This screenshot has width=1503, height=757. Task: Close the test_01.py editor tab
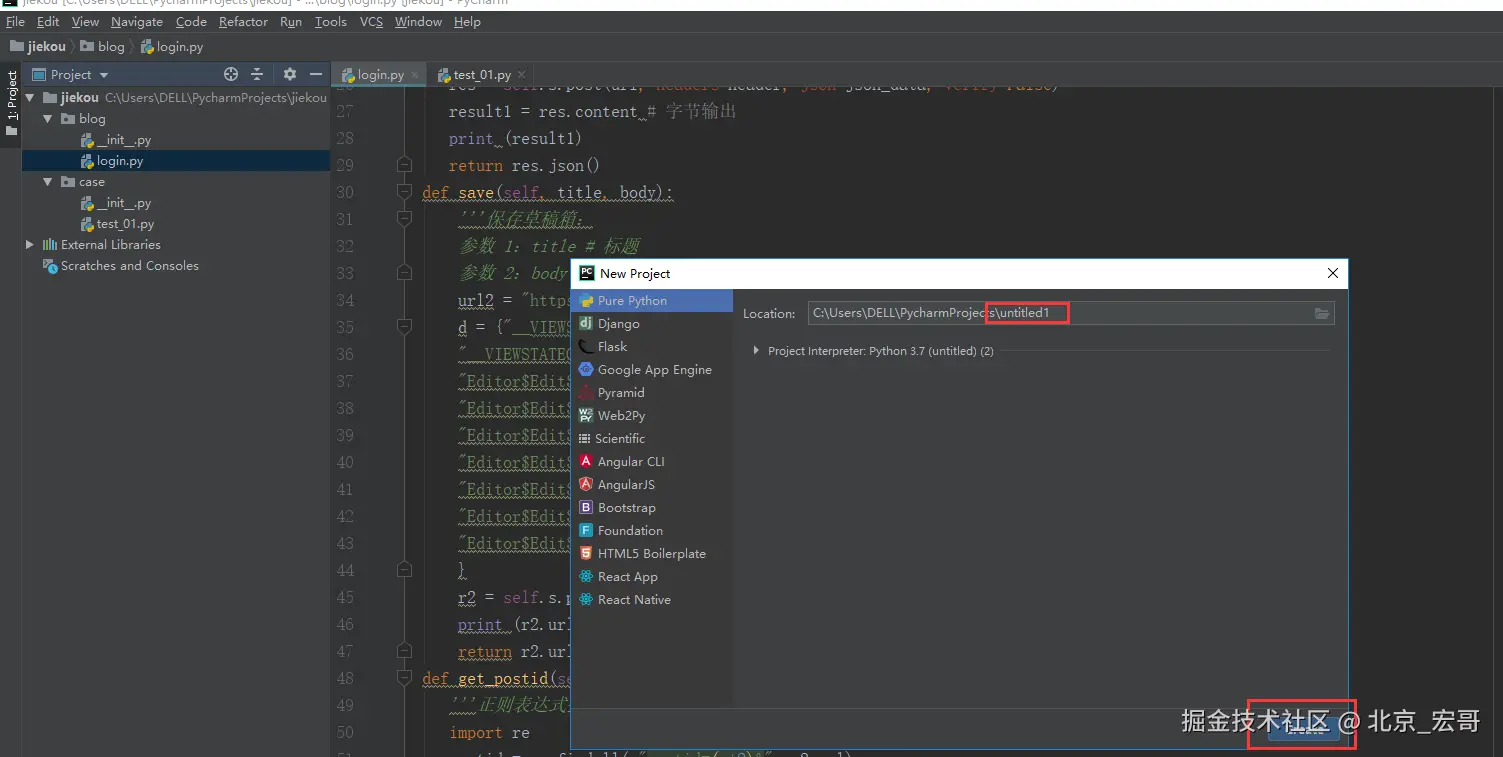522,75
